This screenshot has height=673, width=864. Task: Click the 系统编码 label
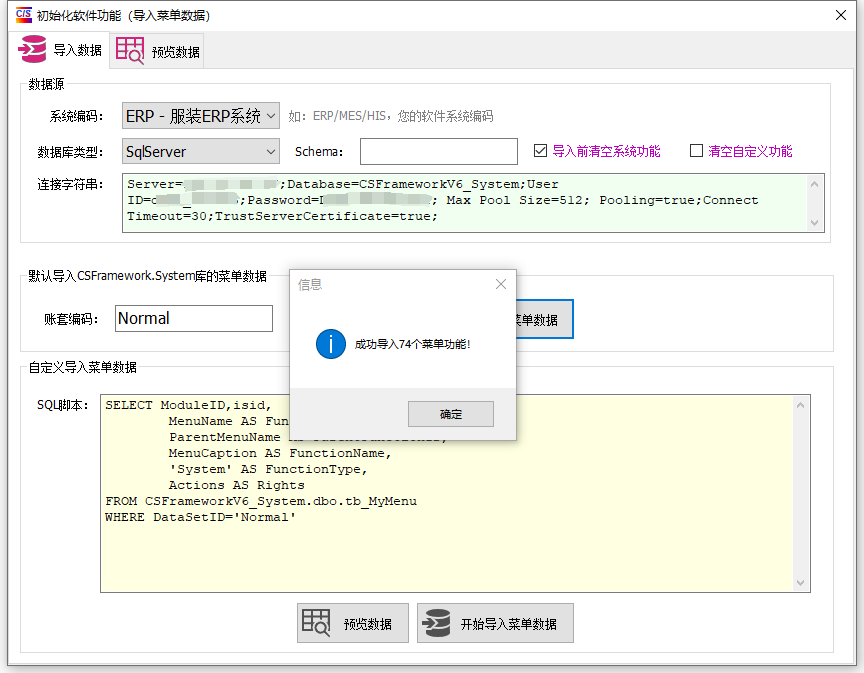77,116
